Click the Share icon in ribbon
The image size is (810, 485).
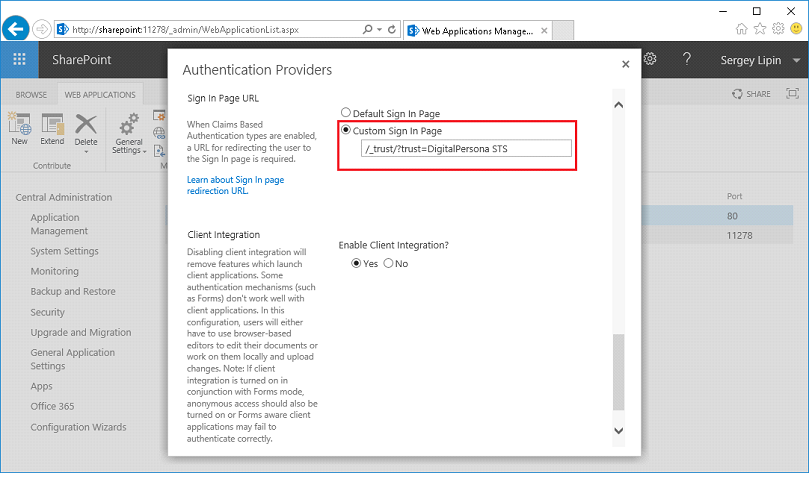click(x=751, y=94)
